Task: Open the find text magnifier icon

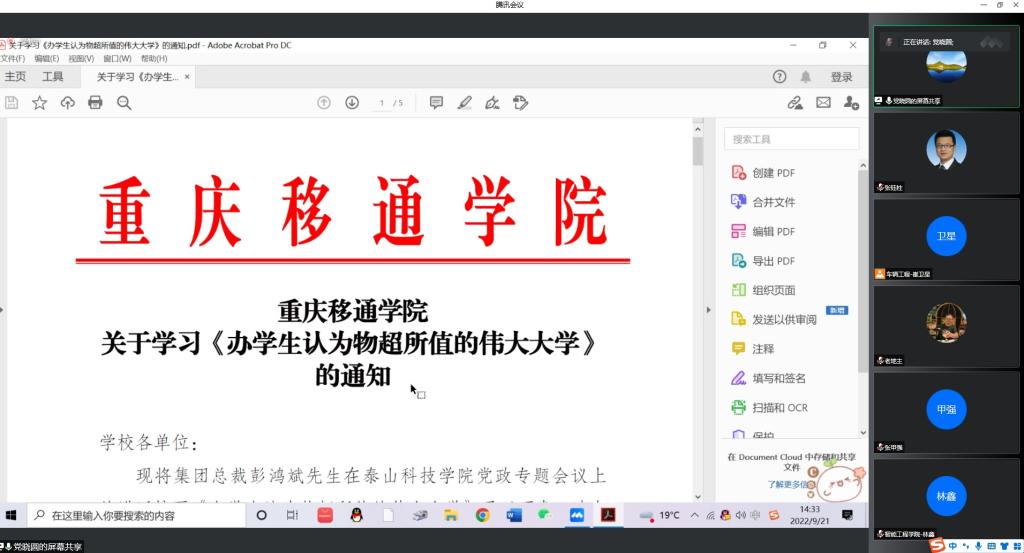Action: point(124,103)
